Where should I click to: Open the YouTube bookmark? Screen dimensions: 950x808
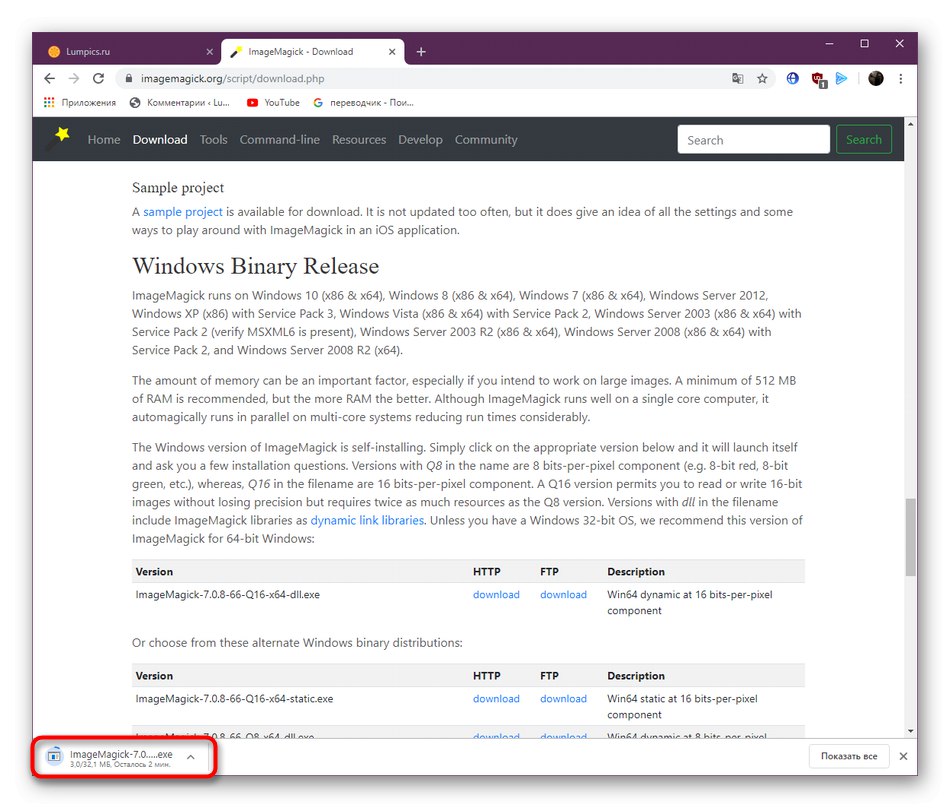tap(273, 102)
